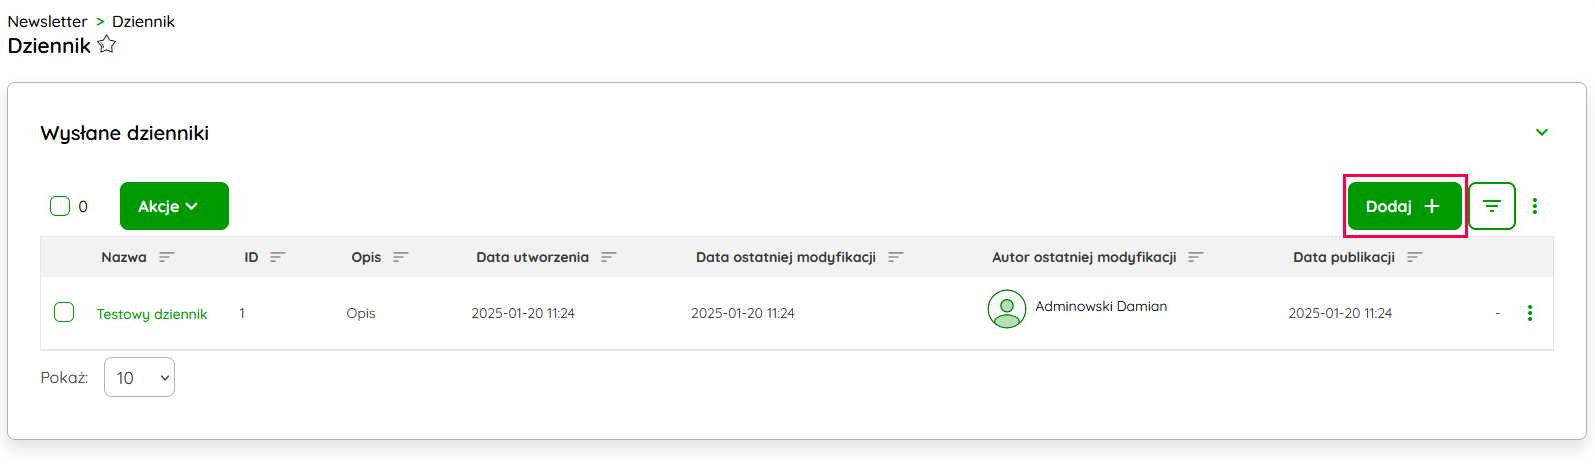Click the Dodaj button
The height and width of the screenshot is (470, 1595).
[1404, 206]
